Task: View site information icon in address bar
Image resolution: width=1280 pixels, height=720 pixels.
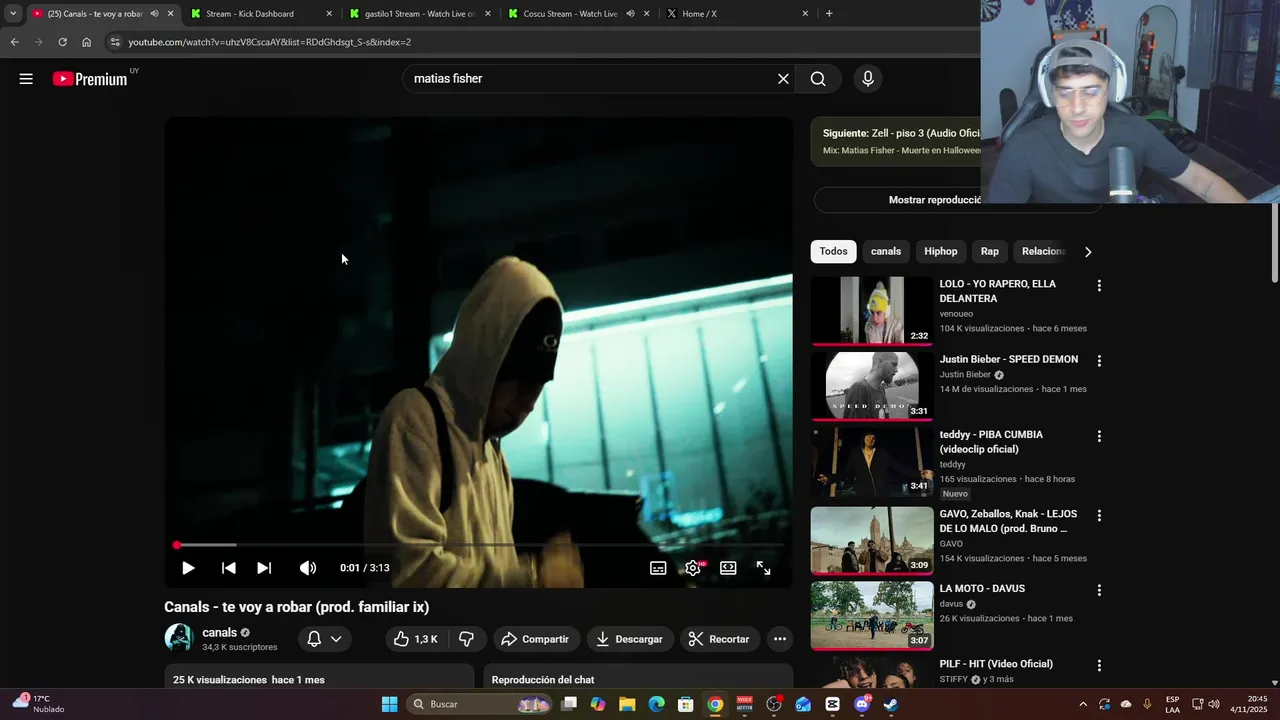Action: [115, 42]
